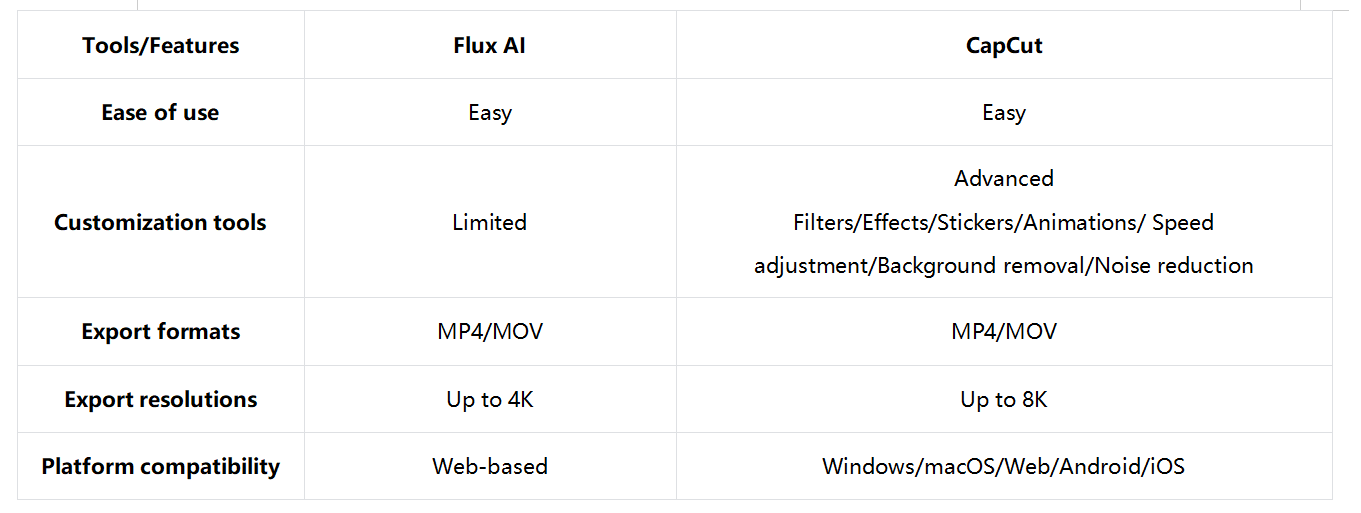Select the "Platform compatibility" row label
Viewport: 1361px width, 513px height.
tap(160, 466)
